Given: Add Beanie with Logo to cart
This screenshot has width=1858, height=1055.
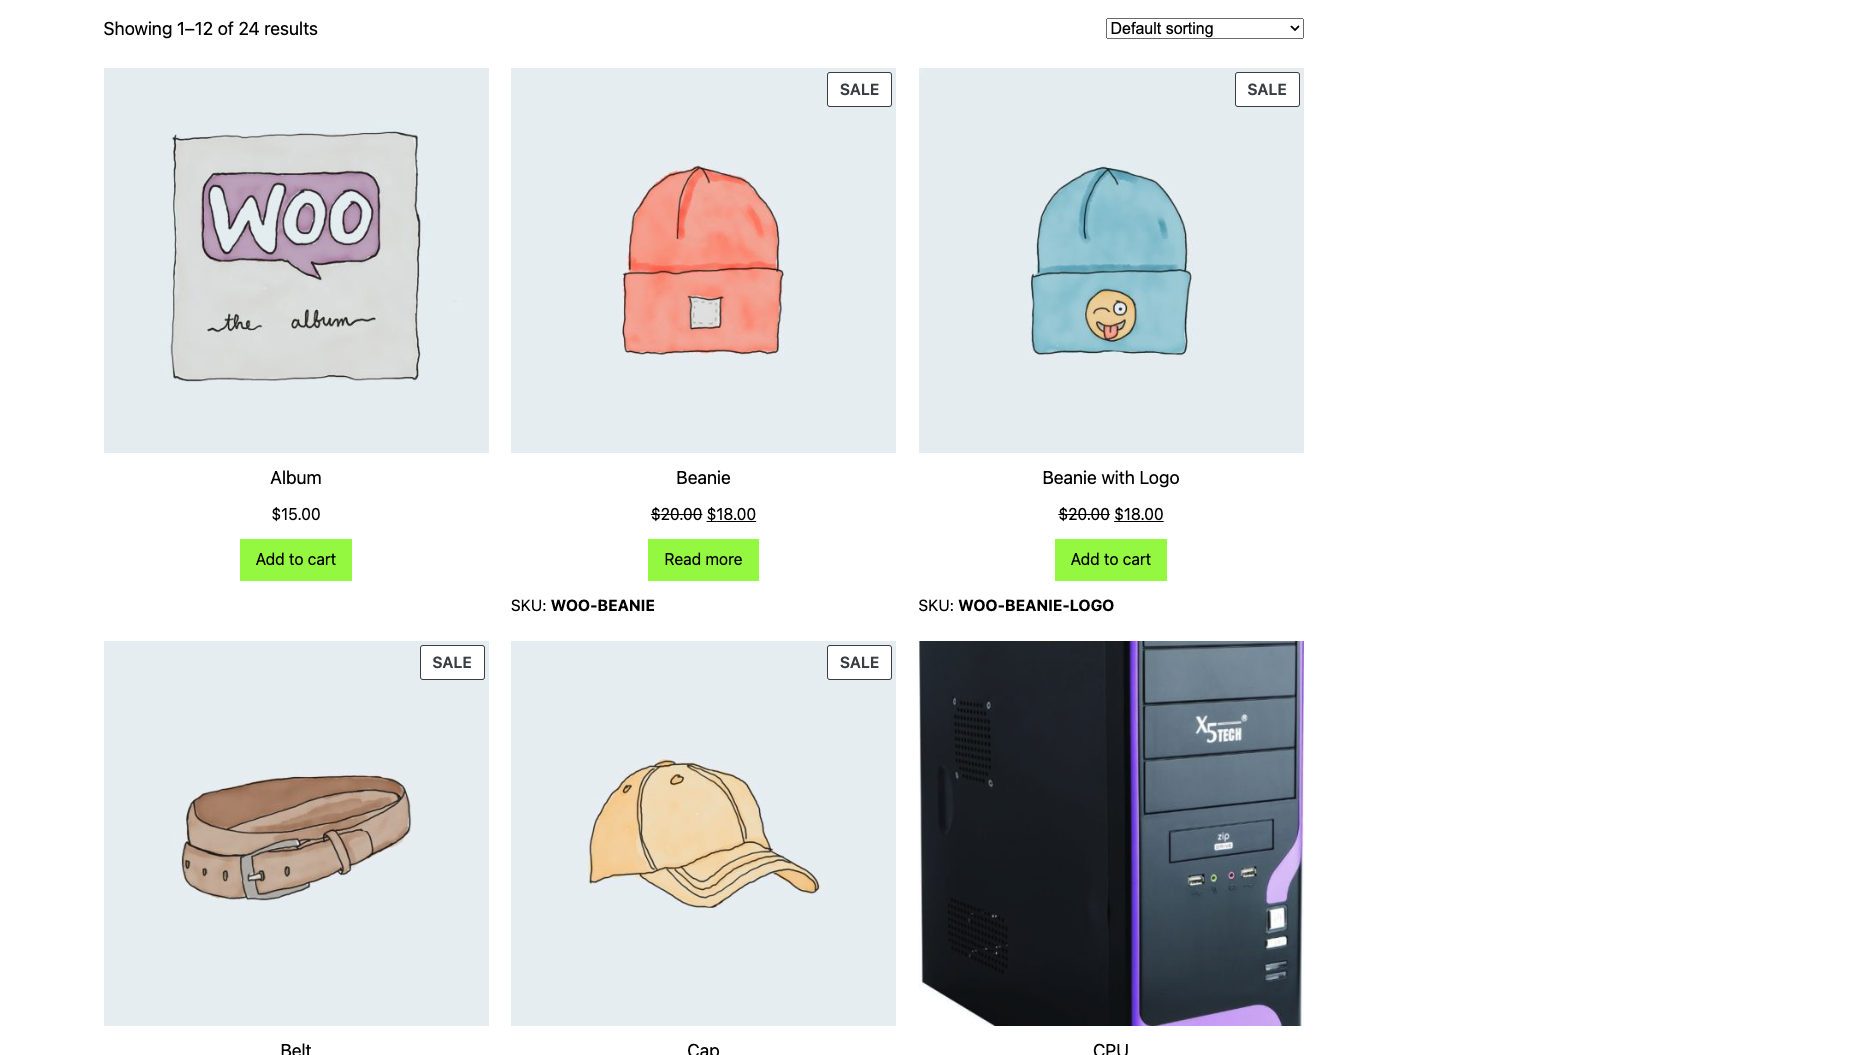Looking at the screenshot, I should (1111, 560).
